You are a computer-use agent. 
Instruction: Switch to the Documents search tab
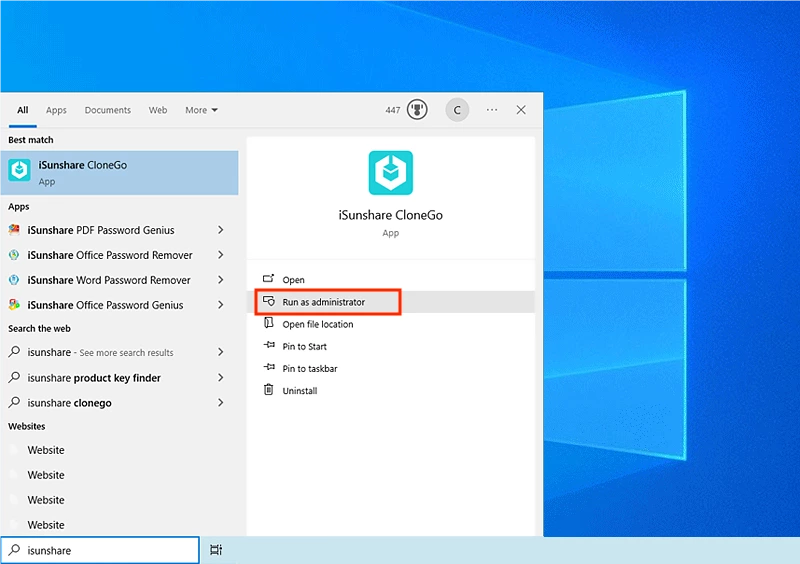click(x=108, y=110)
